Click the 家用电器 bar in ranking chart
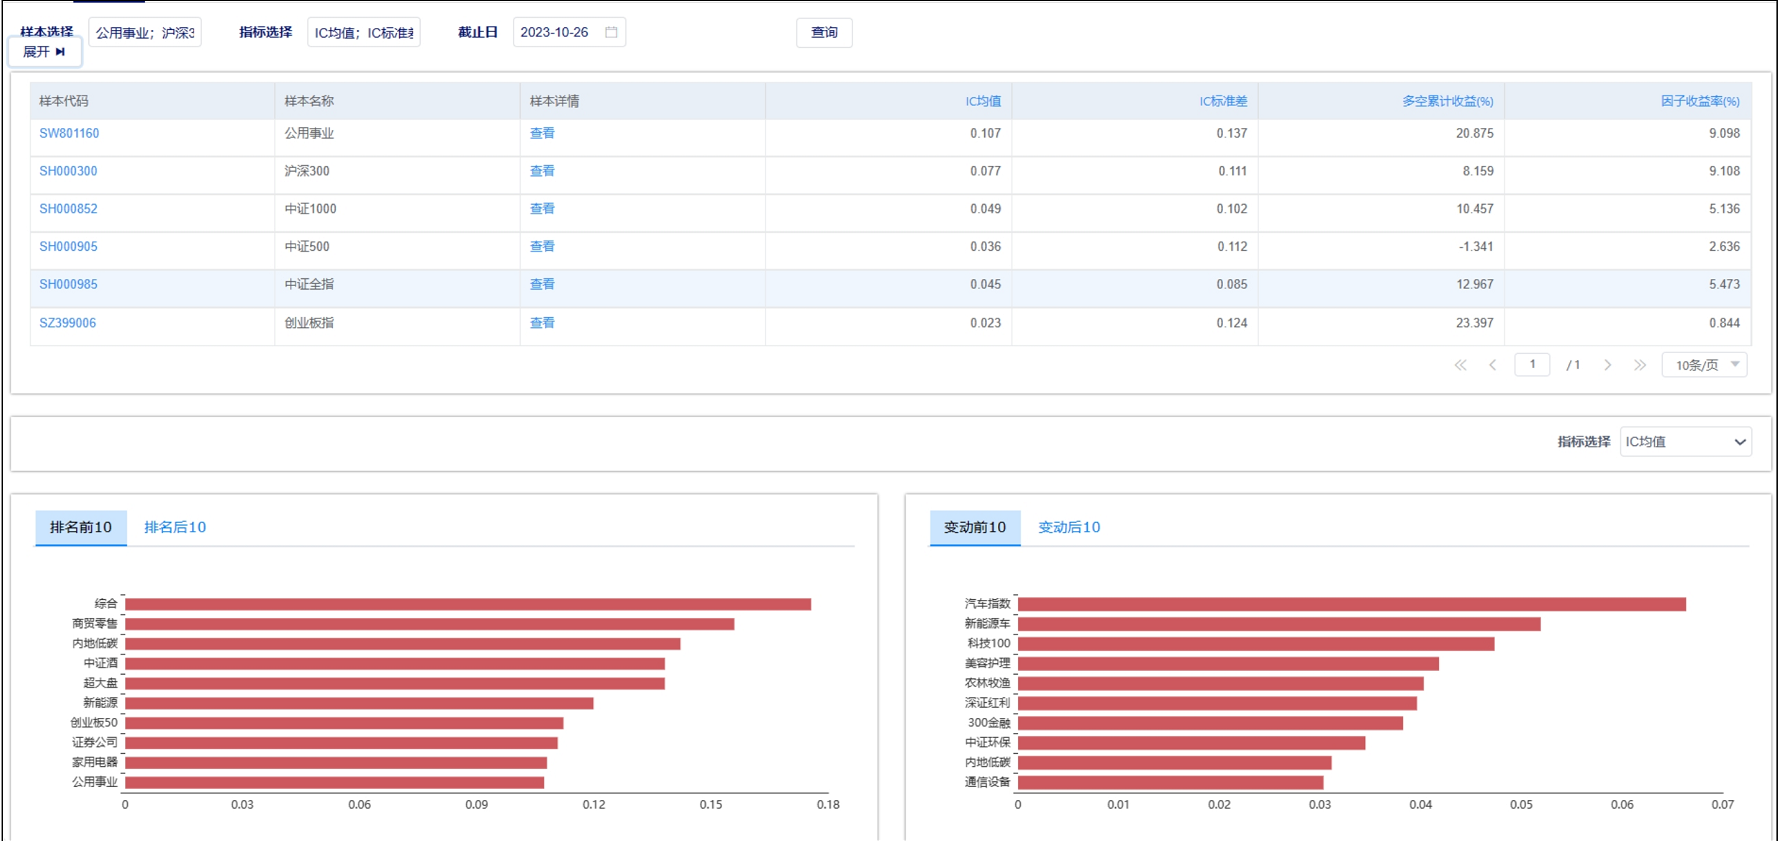This screenshot has width=1778, height=841. tap(336, 763)
